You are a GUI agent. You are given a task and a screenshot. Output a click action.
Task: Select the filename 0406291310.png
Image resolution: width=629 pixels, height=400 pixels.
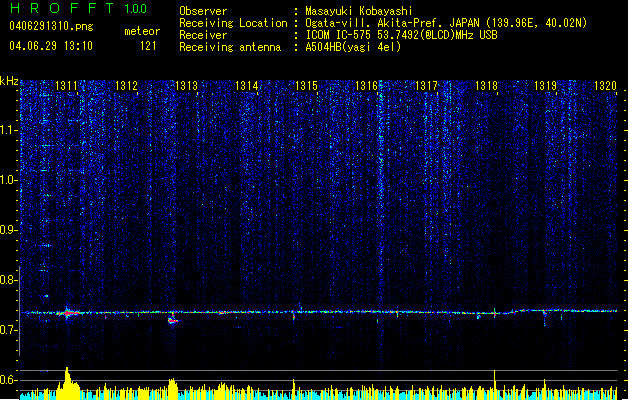click(x=51, y=26)
